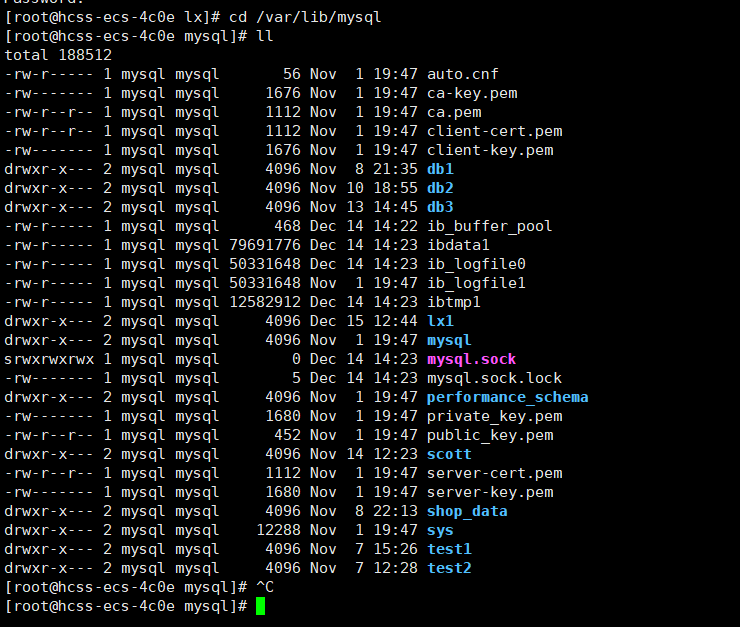Click the 'Dec 15 12:44' timestamp
740x627 pixels.
click(363, 321)
